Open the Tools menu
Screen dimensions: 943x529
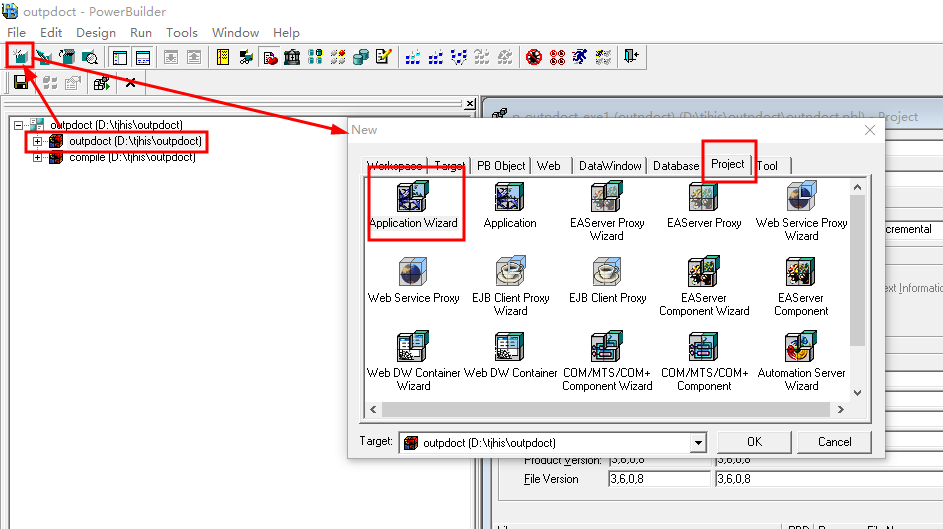182,32
